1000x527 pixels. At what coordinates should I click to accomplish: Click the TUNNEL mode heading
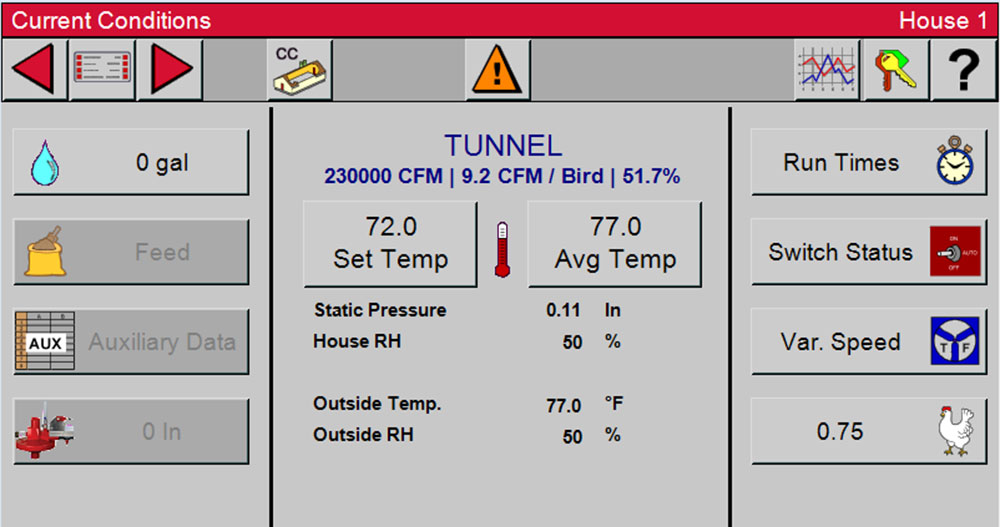pyautogui.click(x=503, y=146)
